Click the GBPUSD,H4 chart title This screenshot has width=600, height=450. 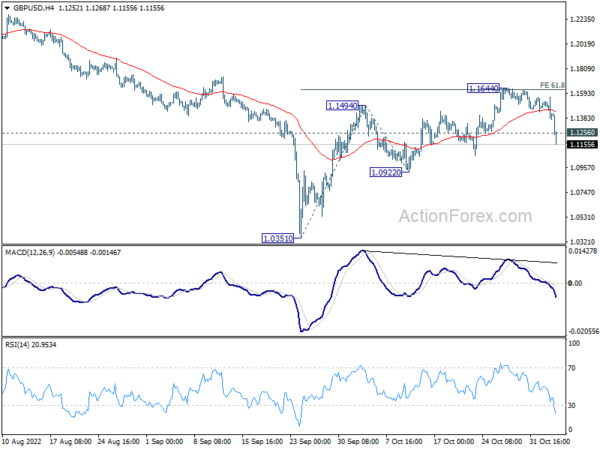(34, 8)
